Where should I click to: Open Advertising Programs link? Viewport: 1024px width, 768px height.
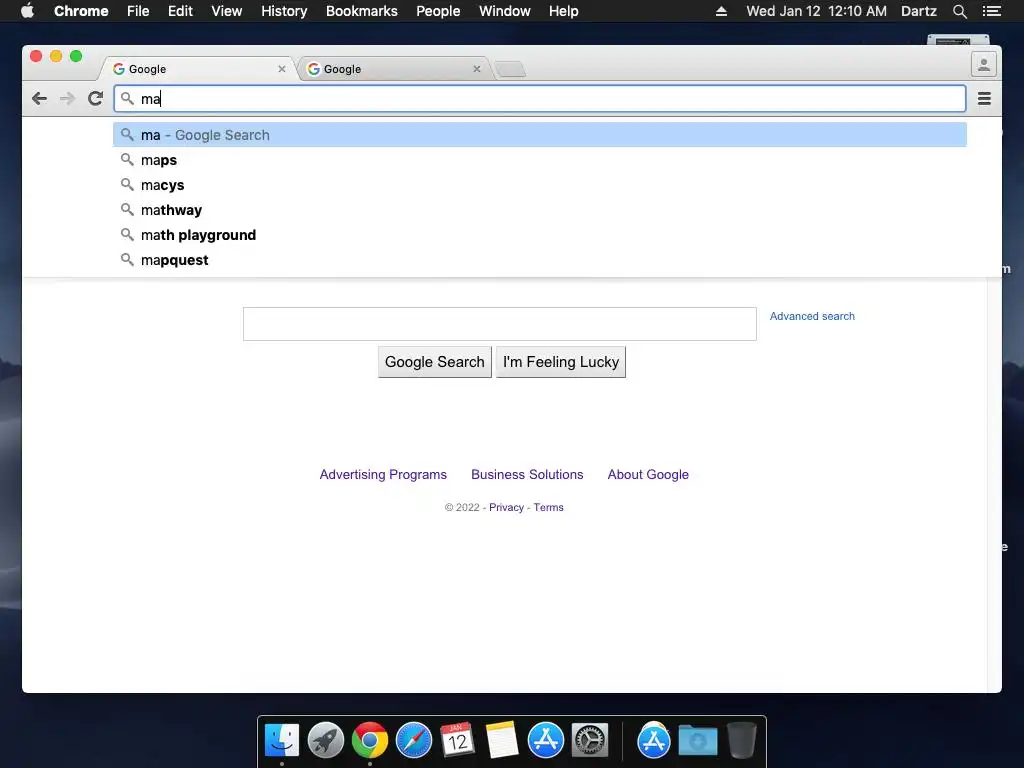(x=383, y=475)
